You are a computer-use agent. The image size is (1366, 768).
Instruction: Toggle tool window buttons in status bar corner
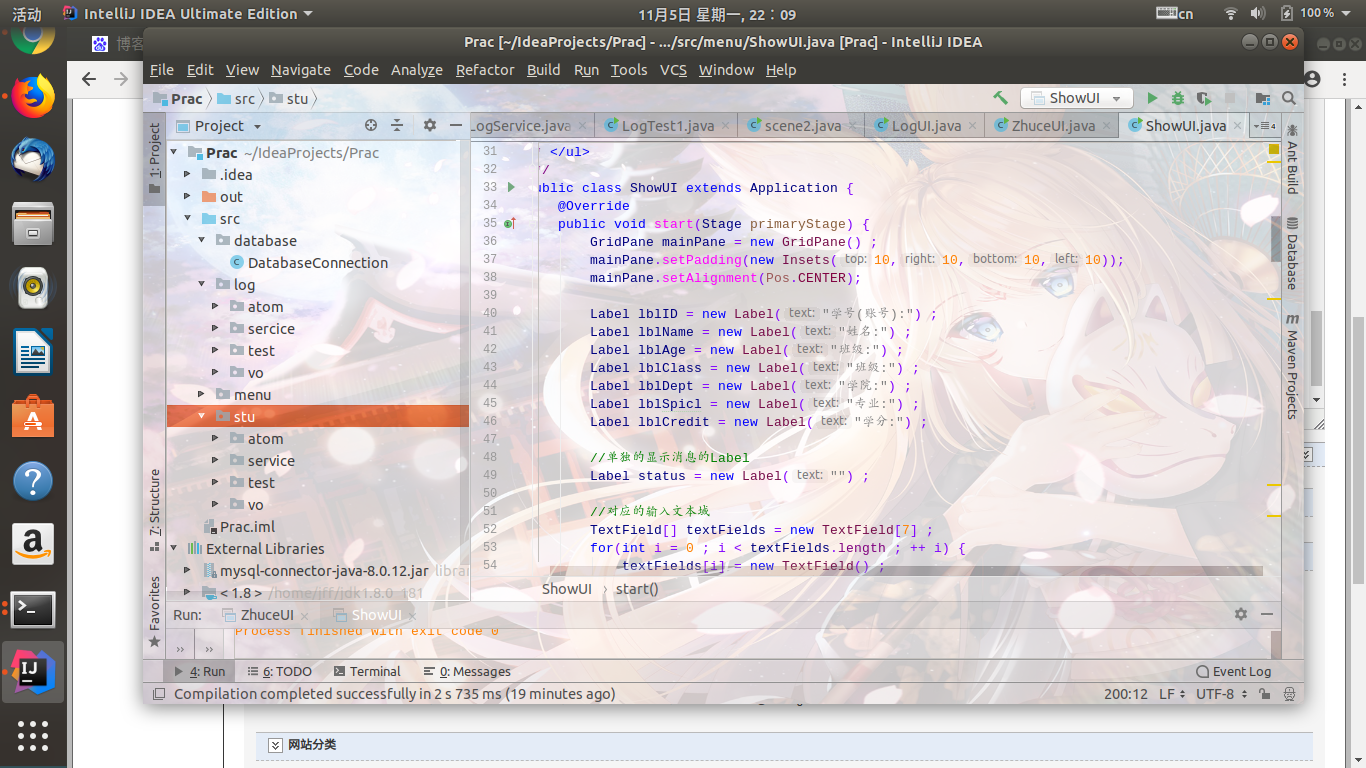click(159, 694)
